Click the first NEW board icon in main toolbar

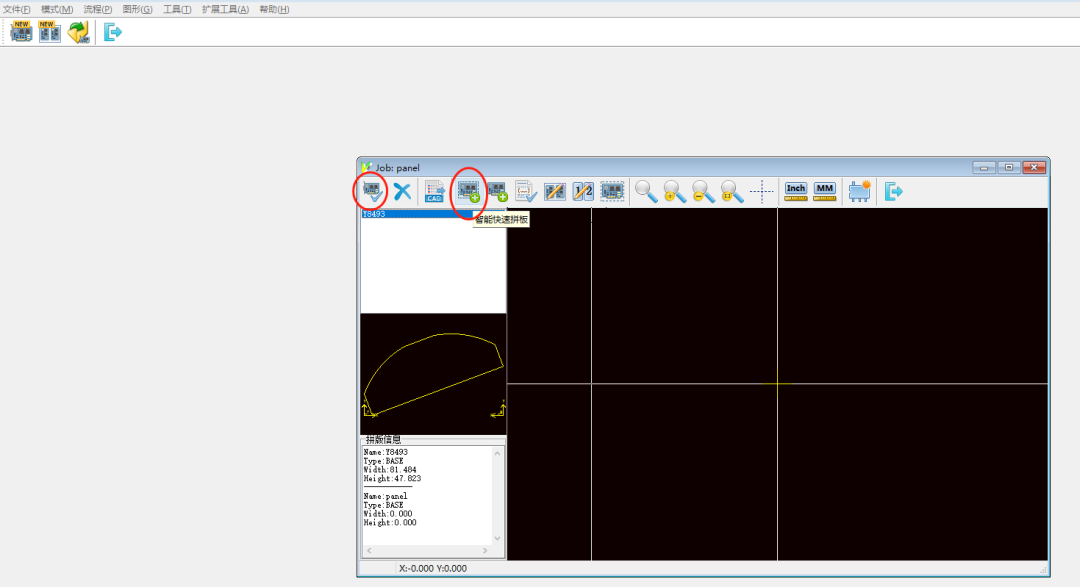(x=21, y=32)
